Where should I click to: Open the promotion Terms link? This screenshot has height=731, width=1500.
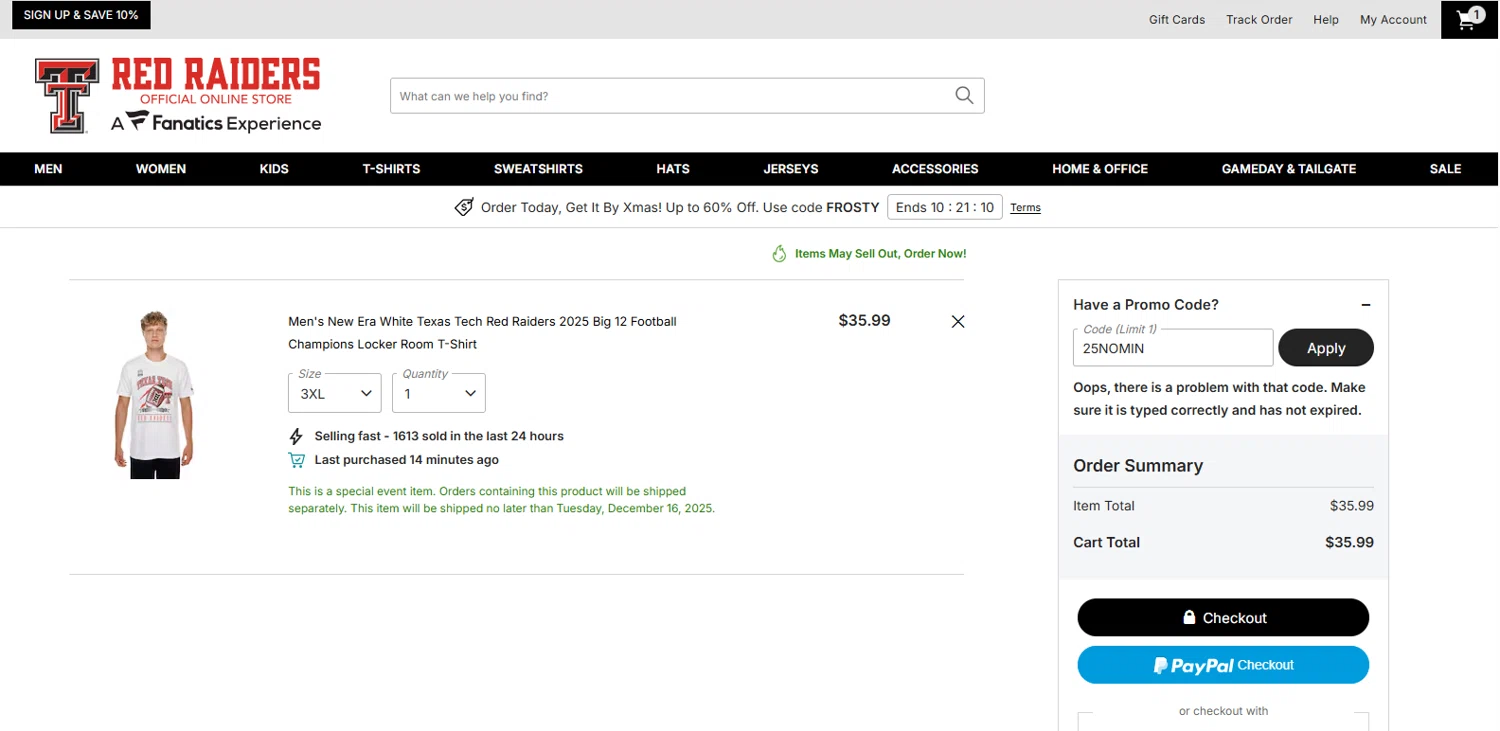(1025, 208)
